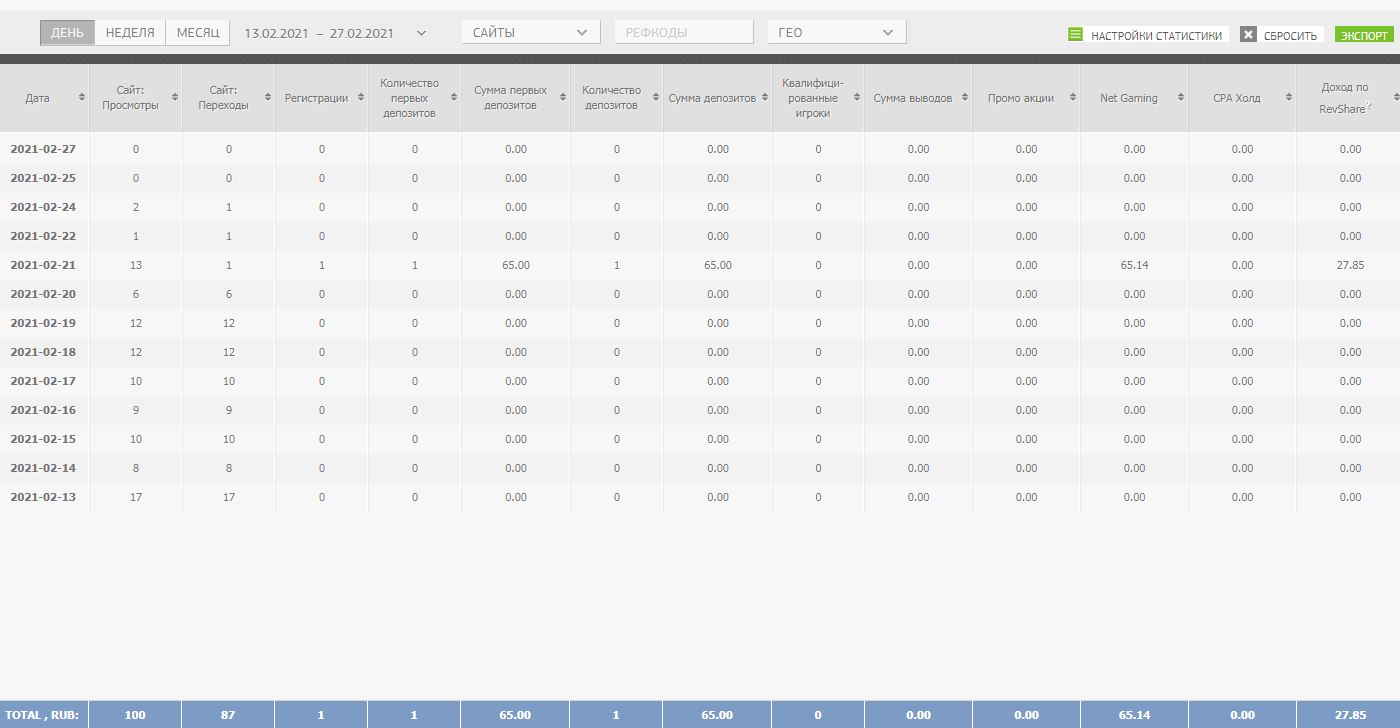Select the date cell 2021-02-27
Image resolution: width=1400 pixels, height=728 pixels.
tap(43, 149)
